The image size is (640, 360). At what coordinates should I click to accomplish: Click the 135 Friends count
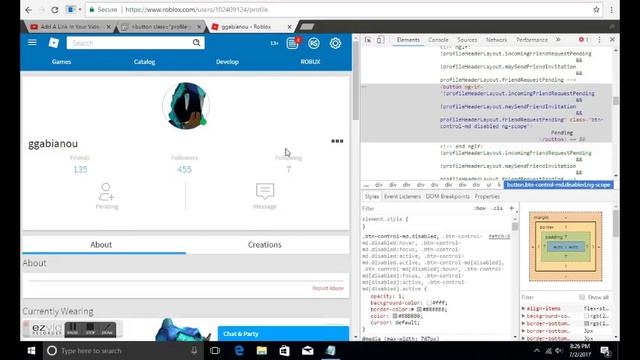[x=80, y=169]
